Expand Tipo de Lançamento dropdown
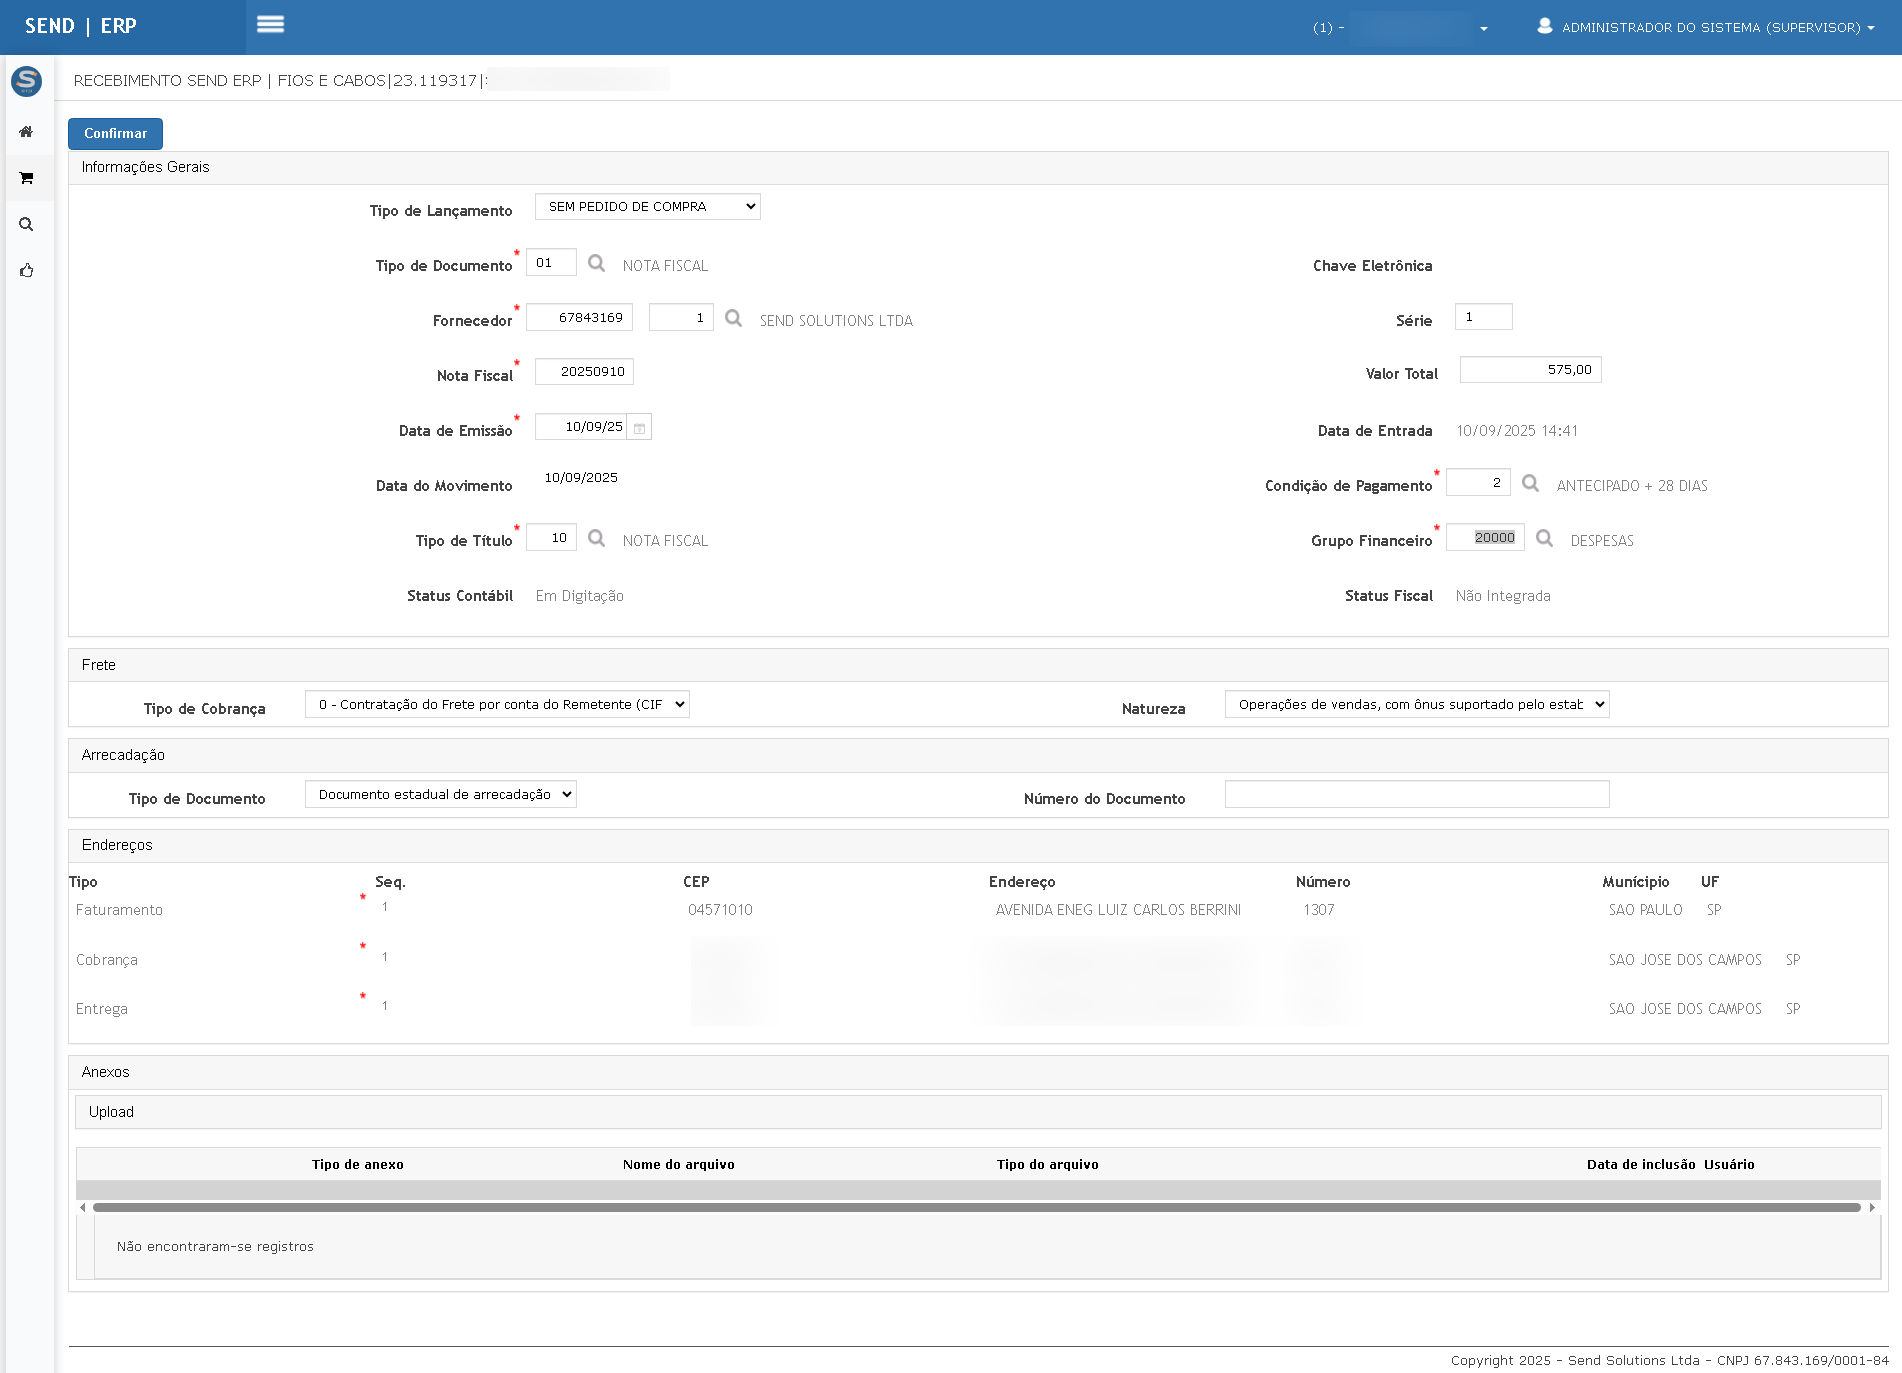1902x1373 pixels. tap(647, 207)
